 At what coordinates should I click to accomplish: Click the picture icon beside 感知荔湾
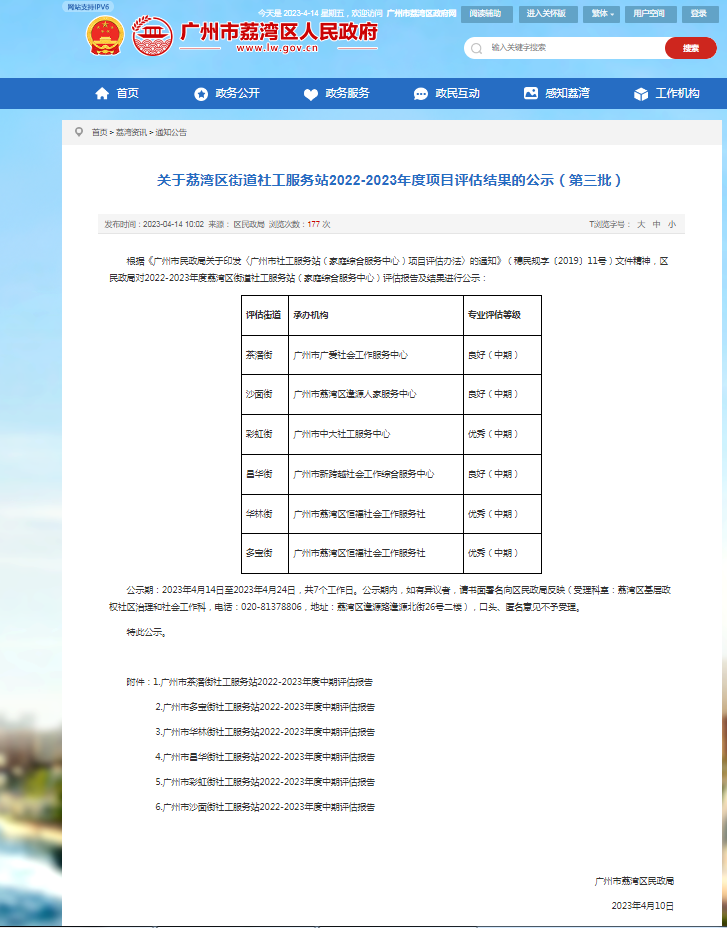tap(531, 93)
